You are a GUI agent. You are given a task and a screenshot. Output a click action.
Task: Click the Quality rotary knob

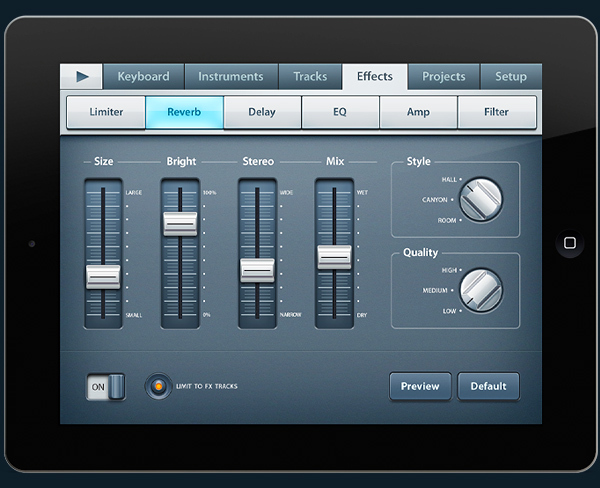tap(481, 291)
